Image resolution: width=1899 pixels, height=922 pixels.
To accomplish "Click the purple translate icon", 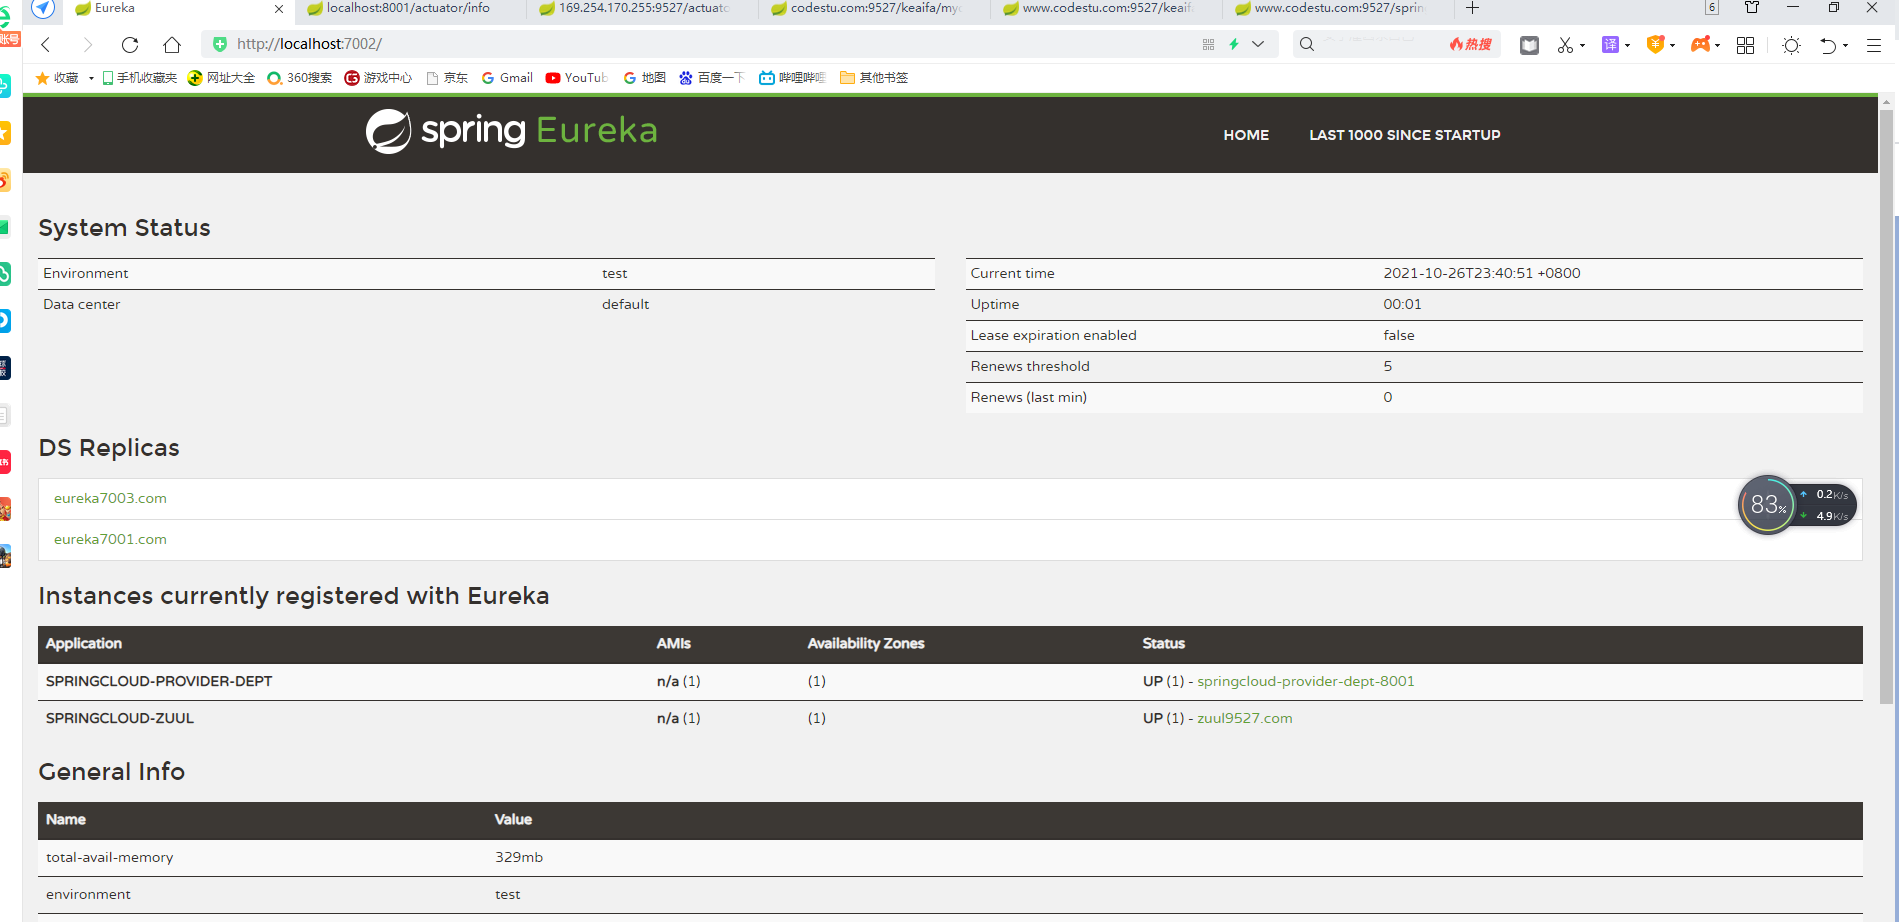I will (1610, 44).
